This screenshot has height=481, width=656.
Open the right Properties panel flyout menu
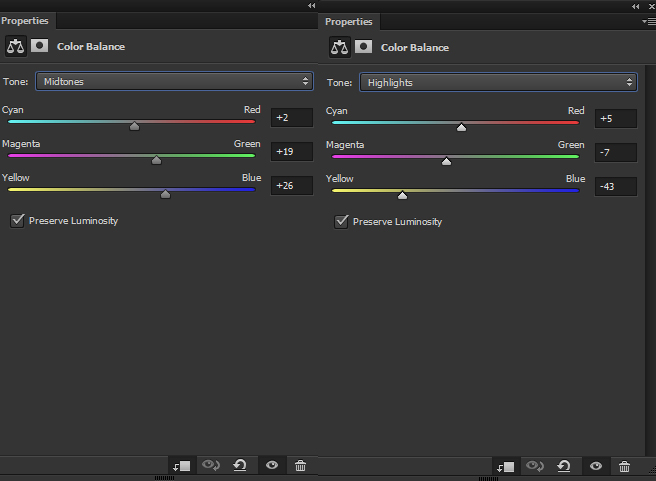click(x=648, y=21)
